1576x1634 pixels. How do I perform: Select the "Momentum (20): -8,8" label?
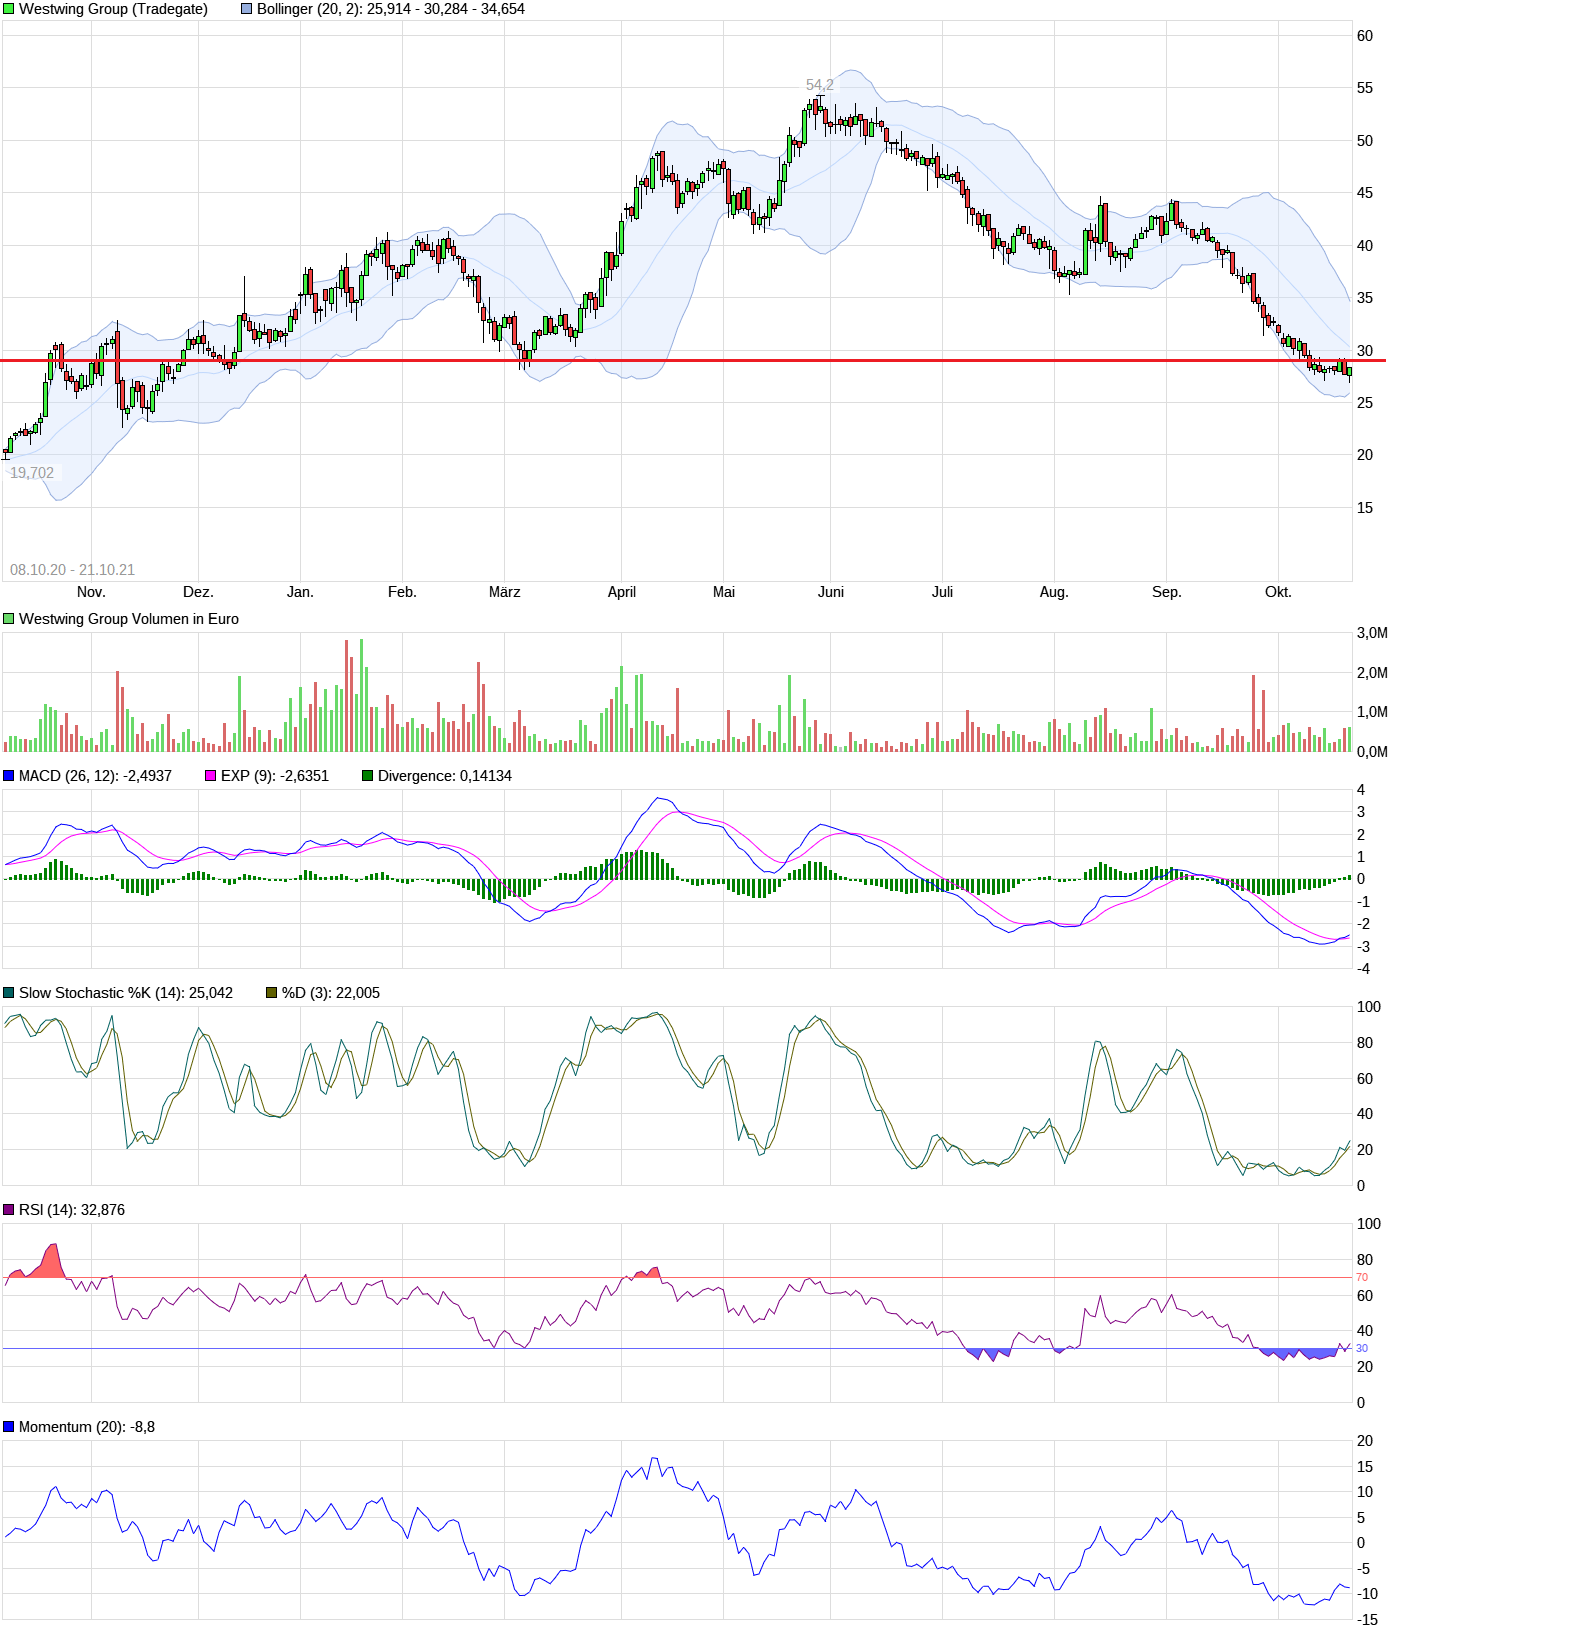click(87, 1427)
